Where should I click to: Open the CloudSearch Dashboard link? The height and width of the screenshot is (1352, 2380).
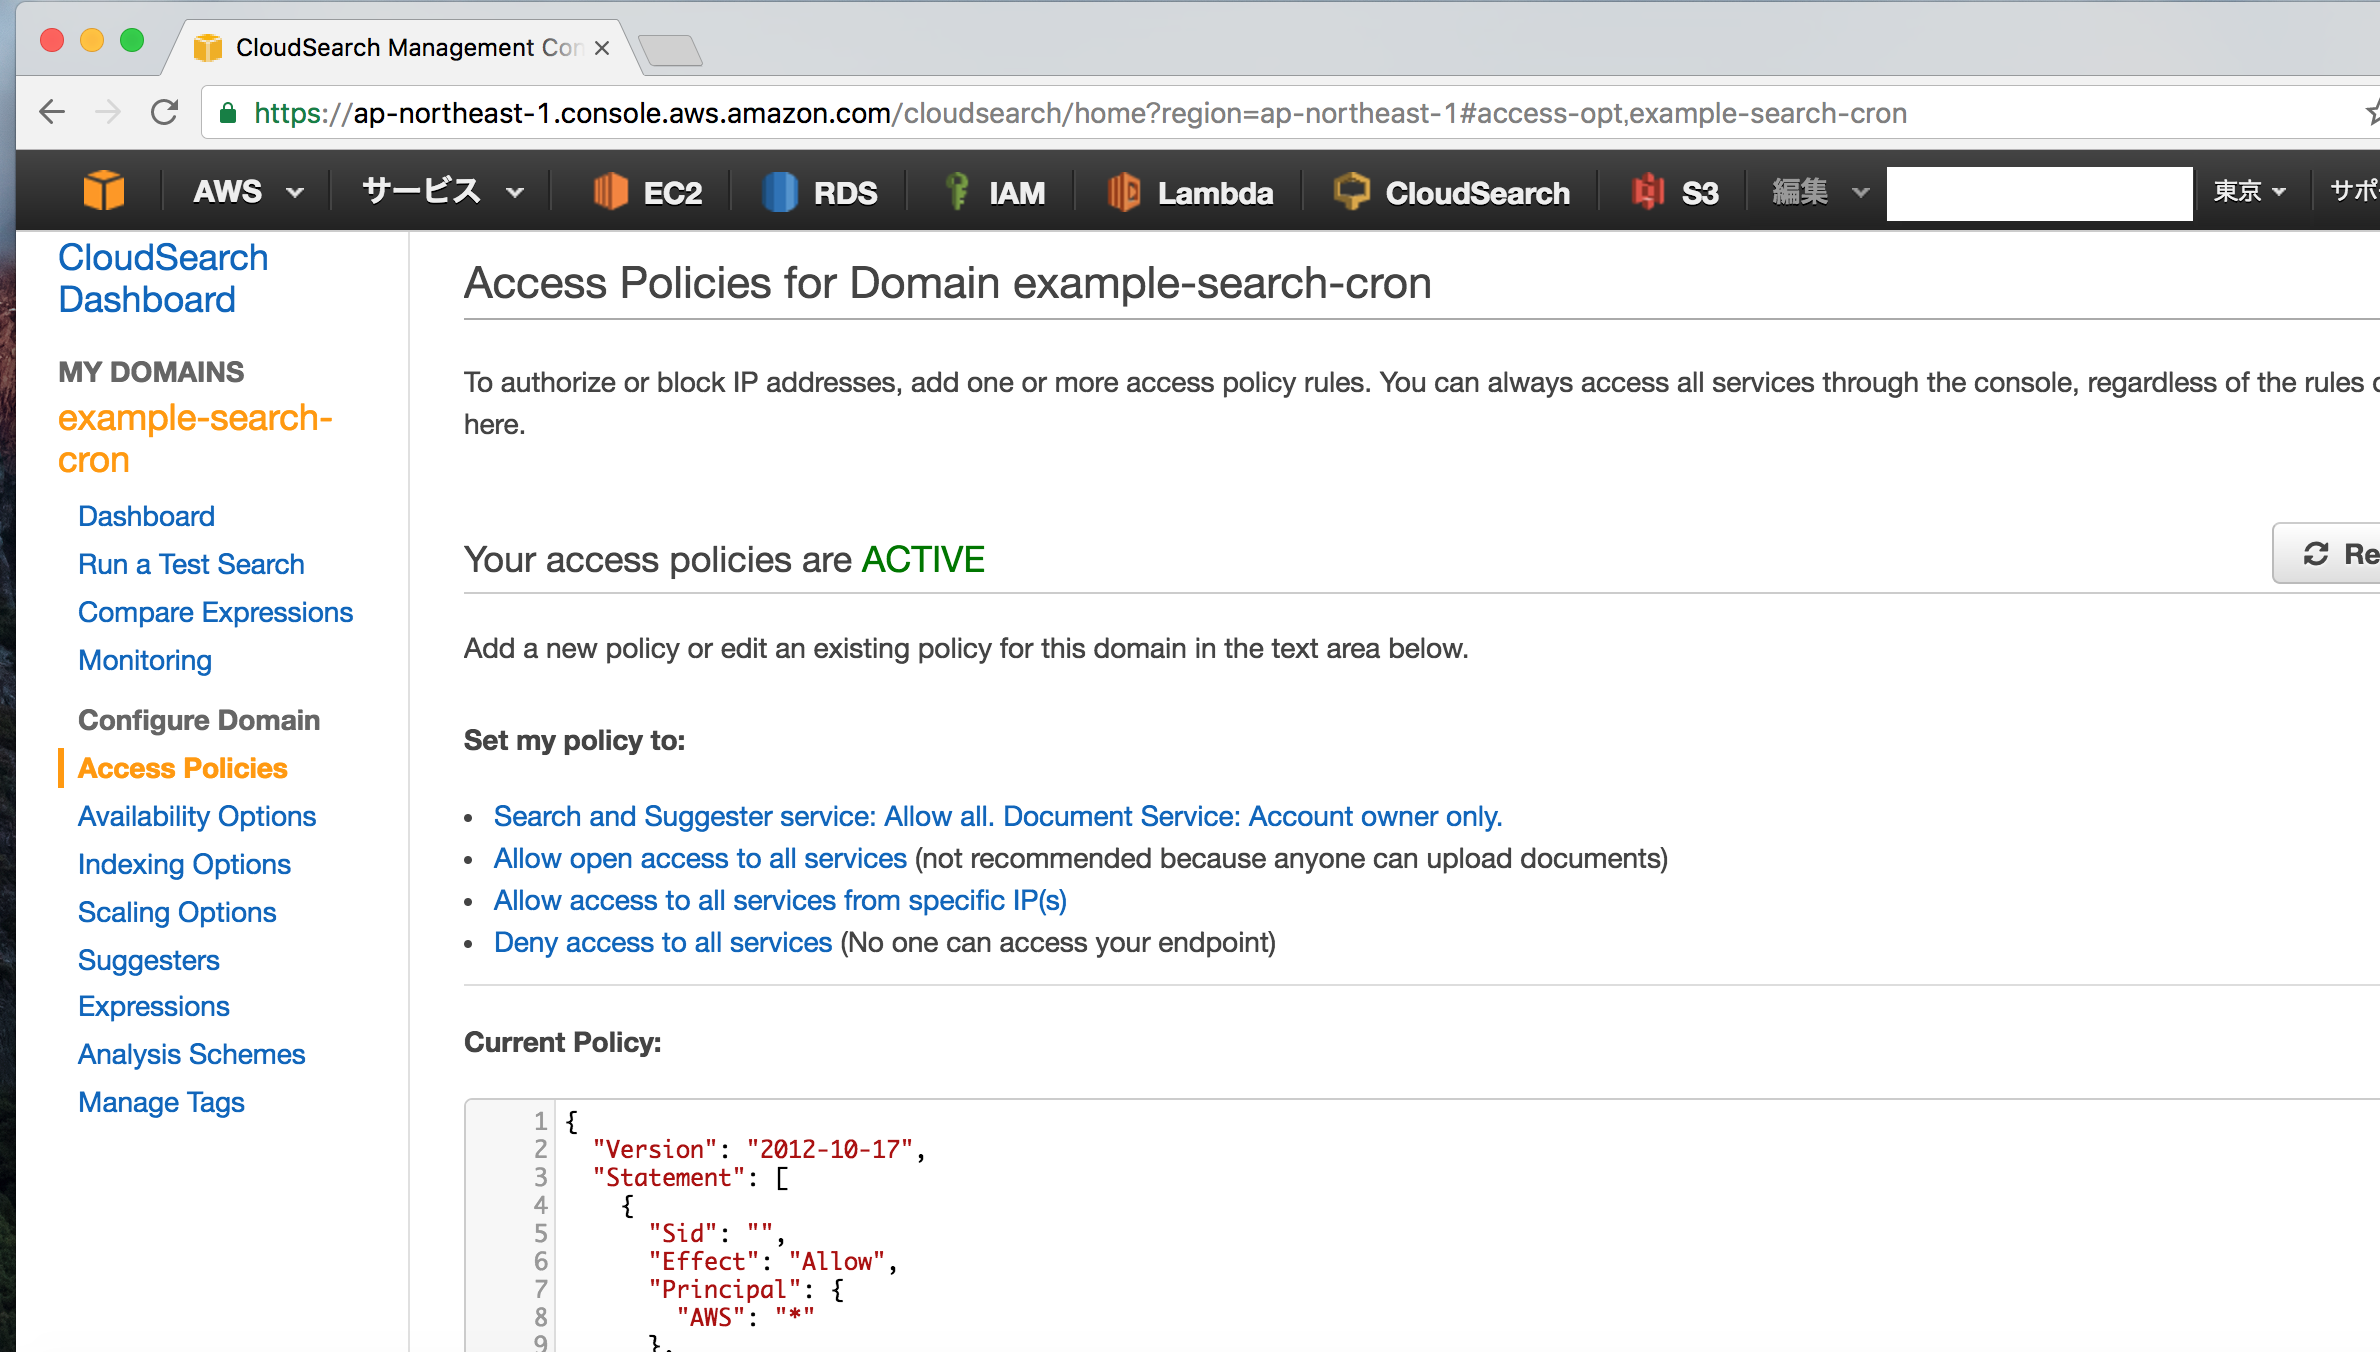pos(163,278)
